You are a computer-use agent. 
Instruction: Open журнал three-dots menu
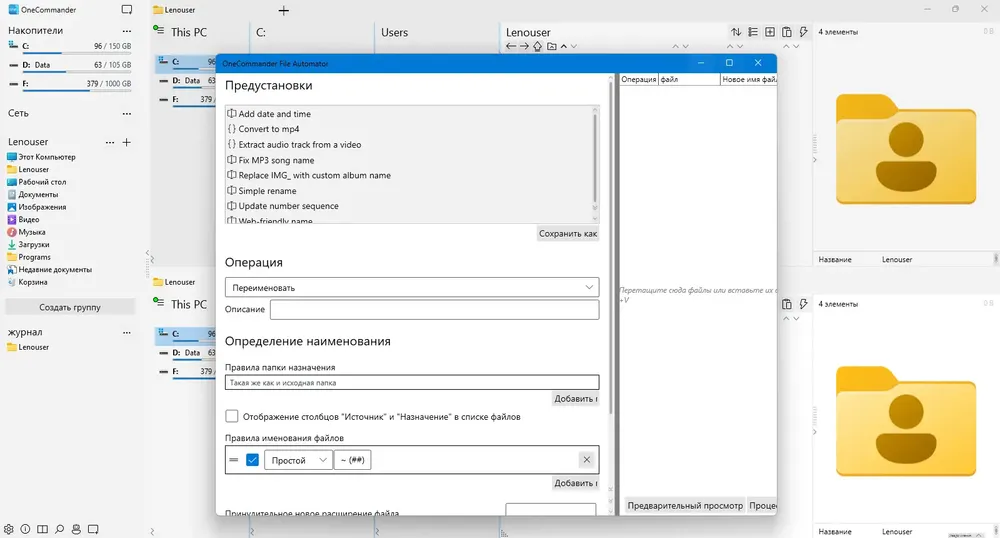126,332
